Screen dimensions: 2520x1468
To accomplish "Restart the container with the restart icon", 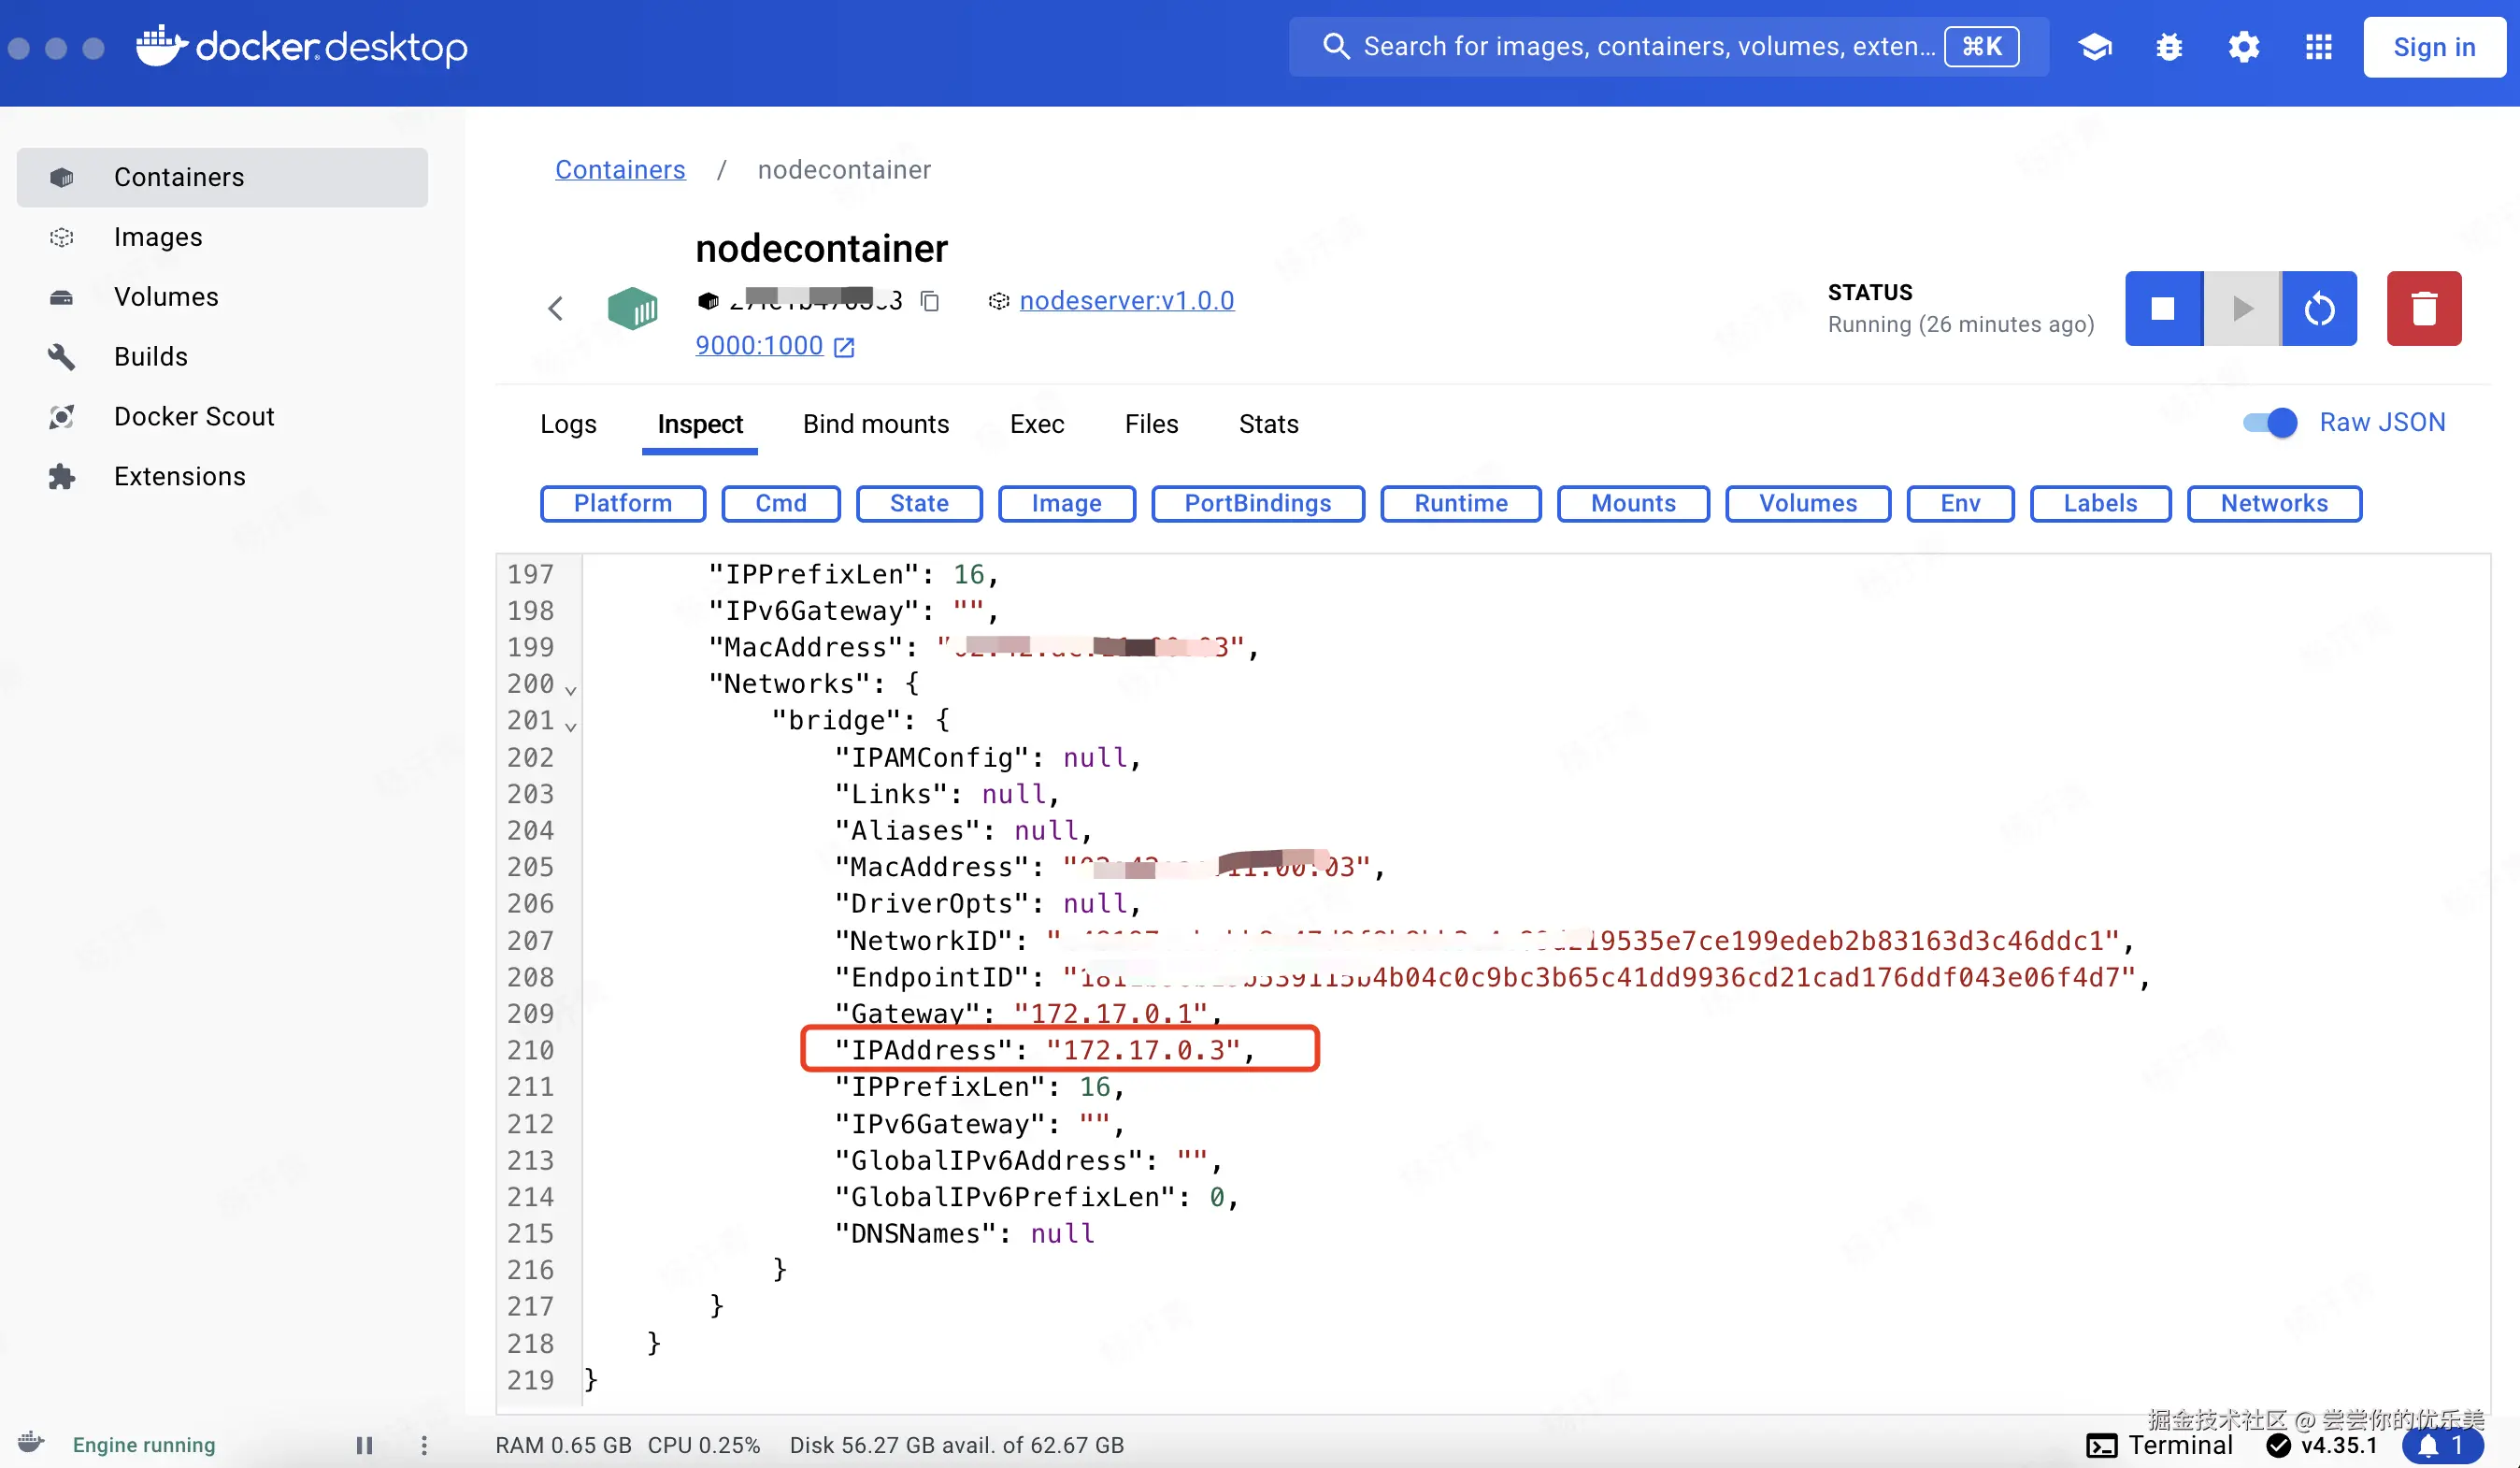I will click(x=2319, y=308).
